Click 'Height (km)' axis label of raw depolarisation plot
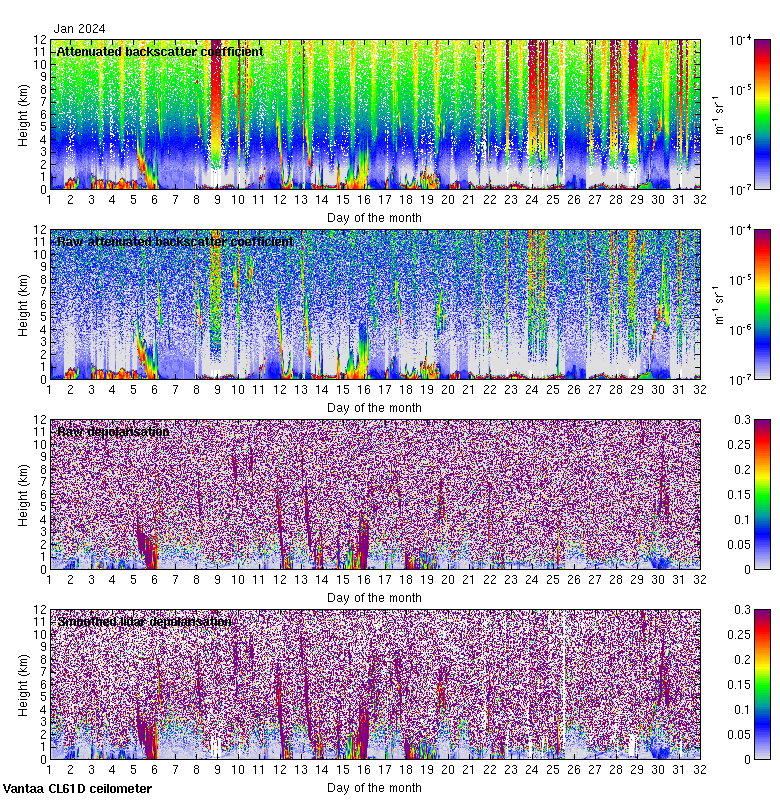780x800 pixels. tap(23, 495)
